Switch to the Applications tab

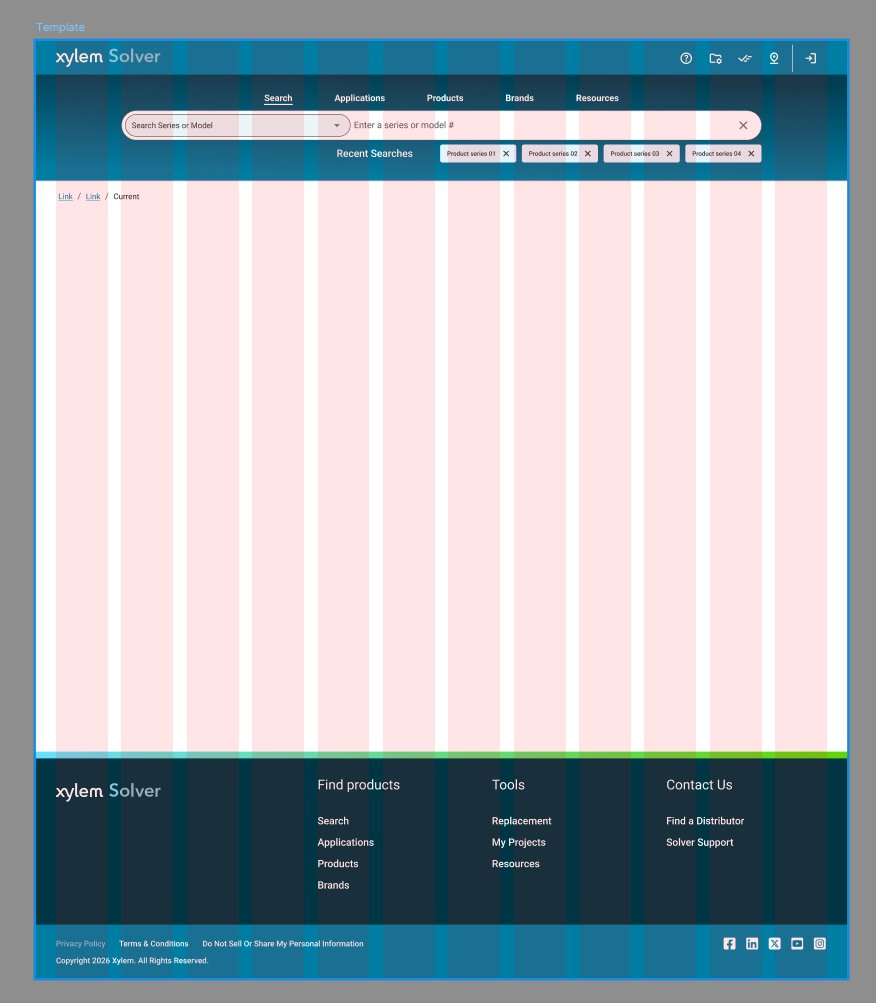pyautogui.click(x=359, y=98)
